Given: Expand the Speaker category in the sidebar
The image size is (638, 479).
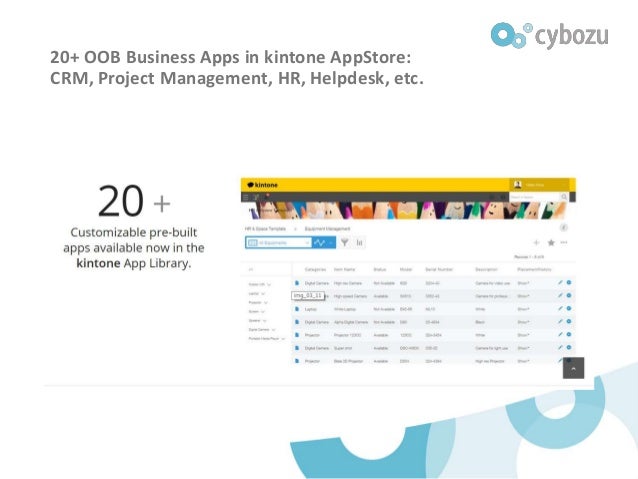Looking at the screenshot, I should pyautogui.click(x=264, y=321).
